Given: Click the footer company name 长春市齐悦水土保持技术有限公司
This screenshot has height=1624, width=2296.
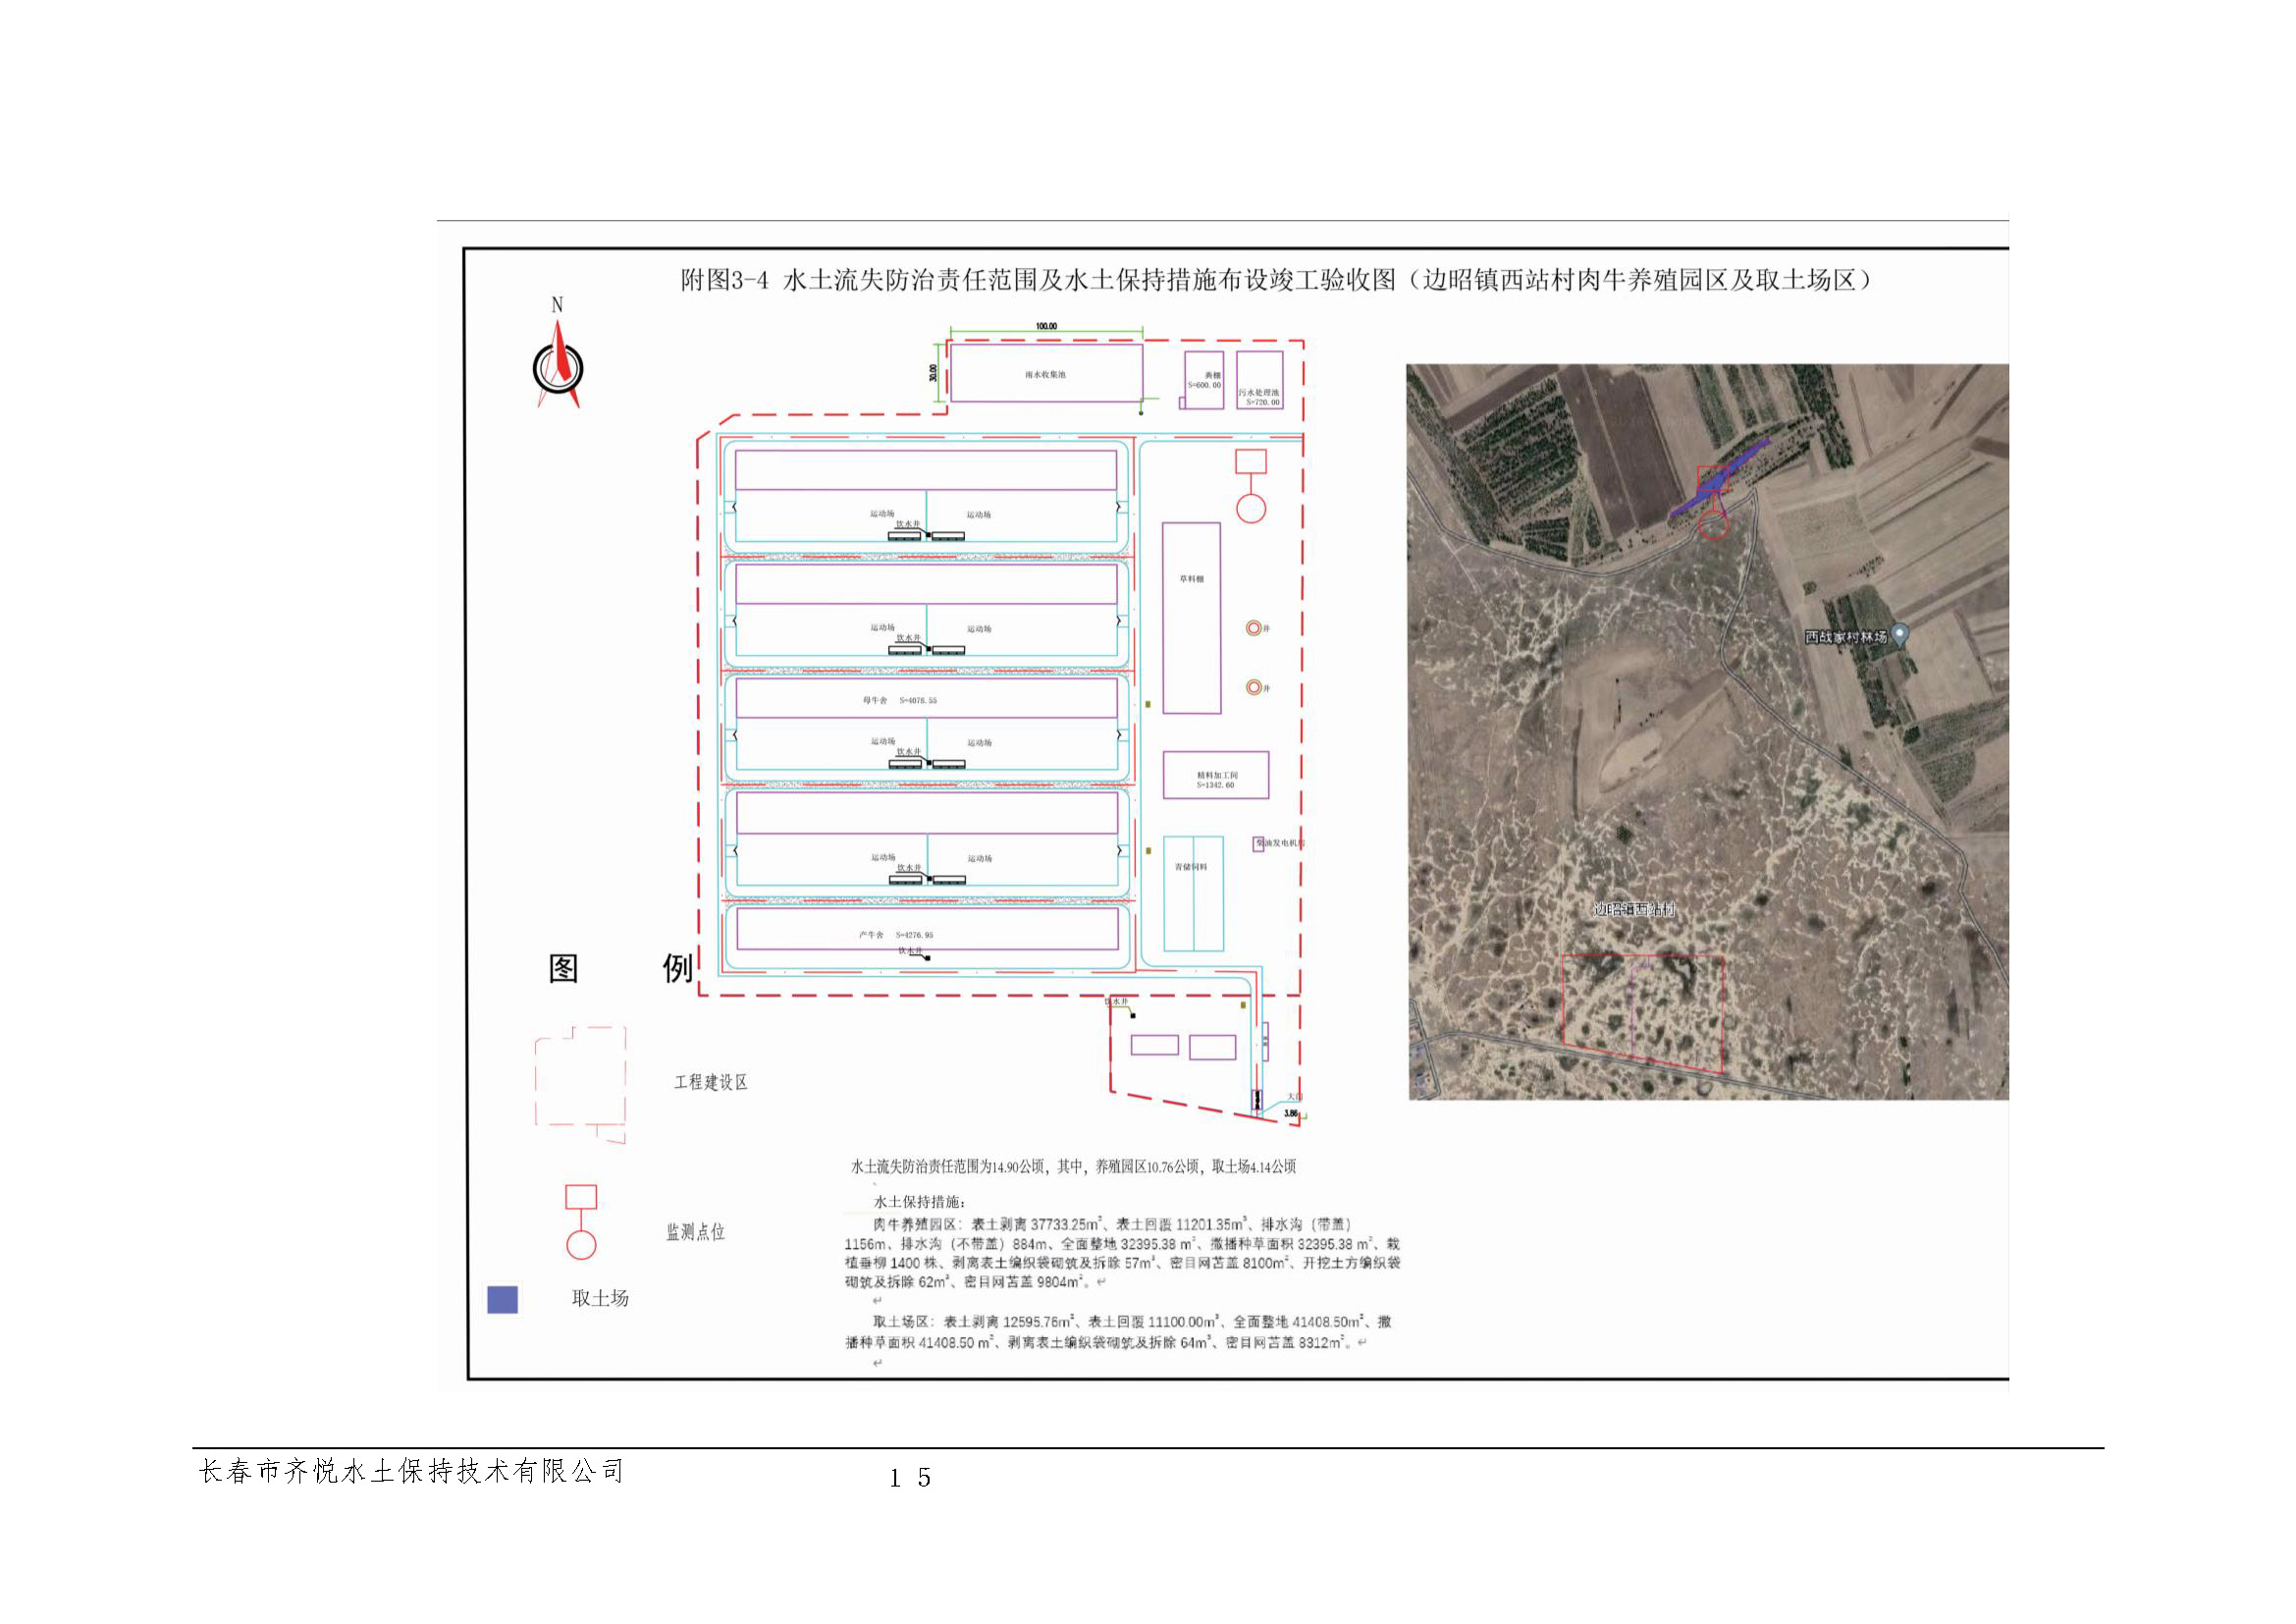Looking at the screenshot, I should point(411,1471).
